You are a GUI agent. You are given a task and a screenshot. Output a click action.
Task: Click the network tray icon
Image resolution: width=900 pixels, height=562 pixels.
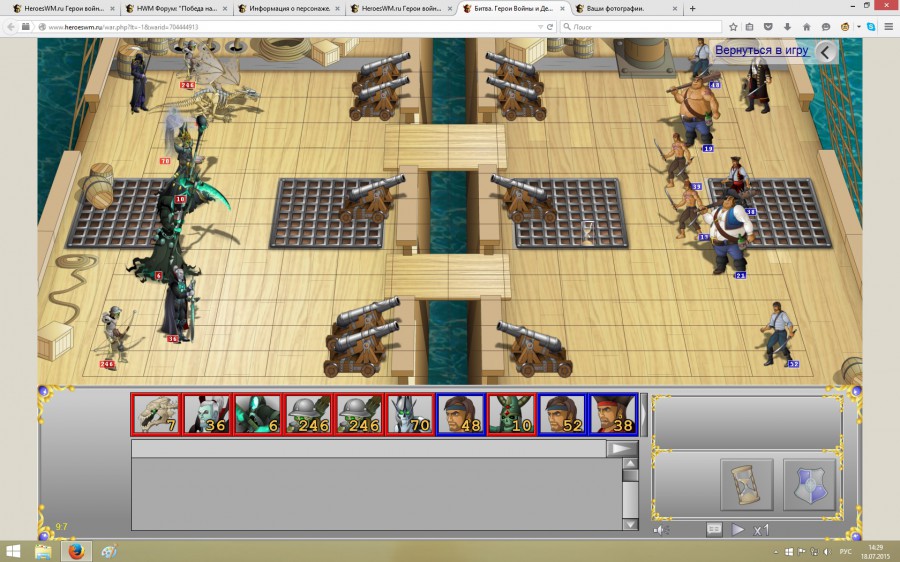pyautogui.click(x=814, y=552)
